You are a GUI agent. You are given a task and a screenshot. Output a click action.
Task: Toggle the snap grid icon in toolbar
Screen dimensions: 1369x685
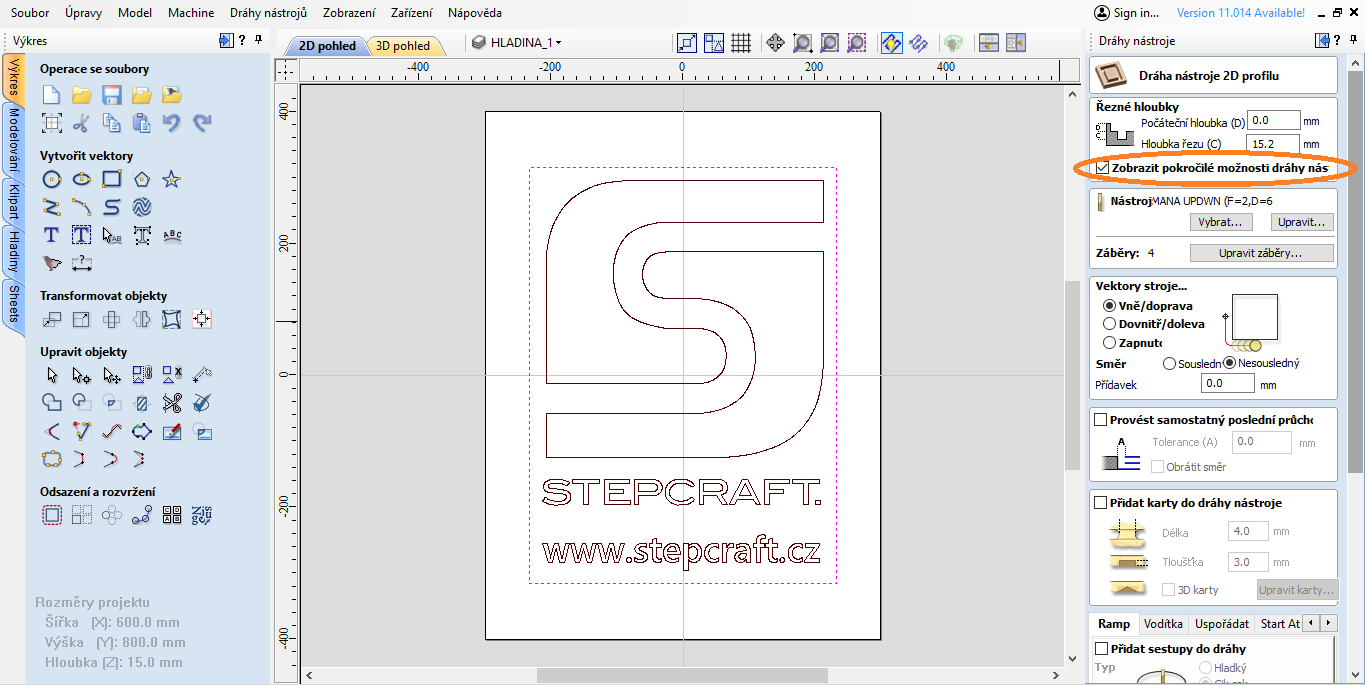coord(741,43)
